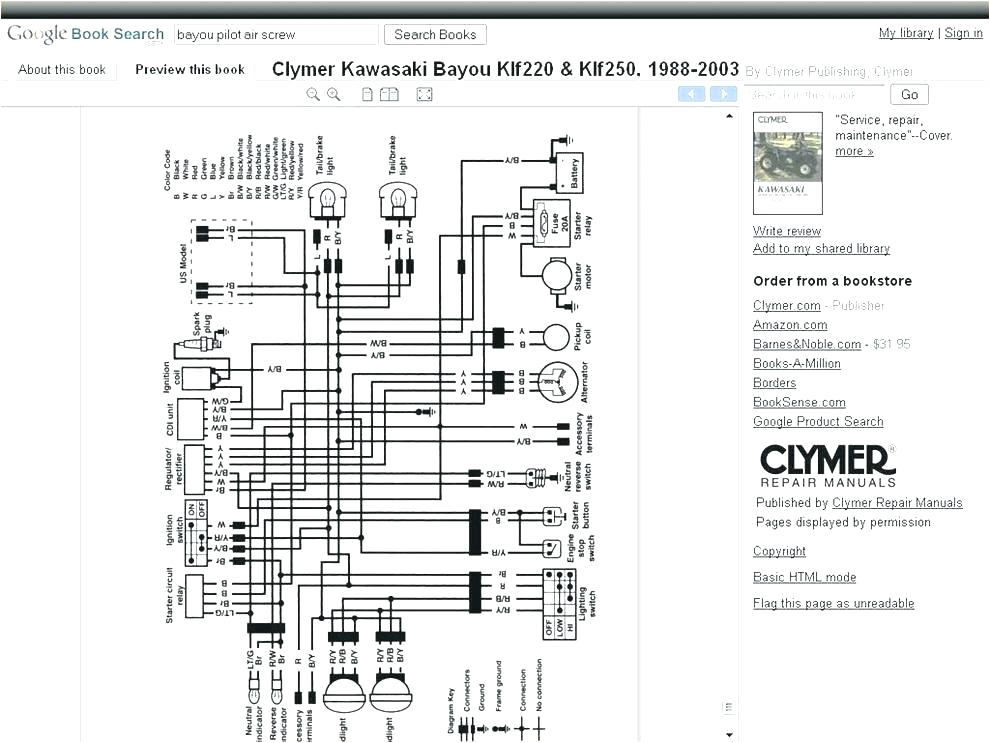Image resolution: width=990 pixels, height=743 pixels.
Task: Click the Search Books button
Action: click(x=435, y=34)
